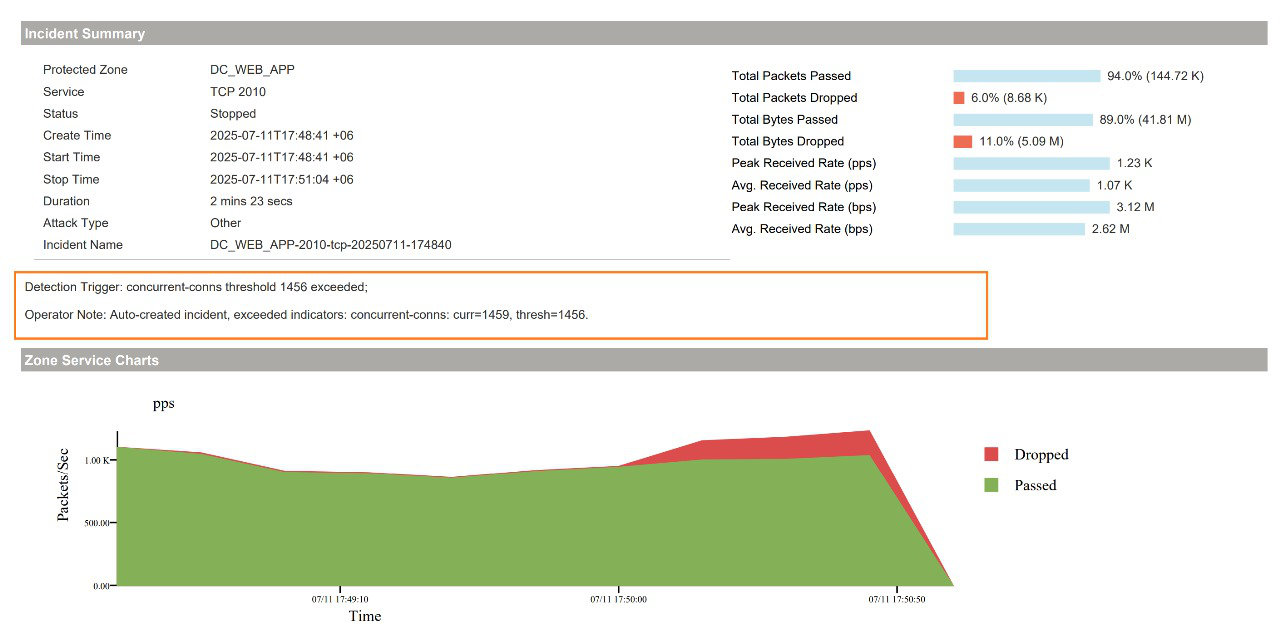Click the Protected Zone value DC_WEB_APP
Image resolution: width=1280 pixels, height=628 pixels.
tap(252, 70)
